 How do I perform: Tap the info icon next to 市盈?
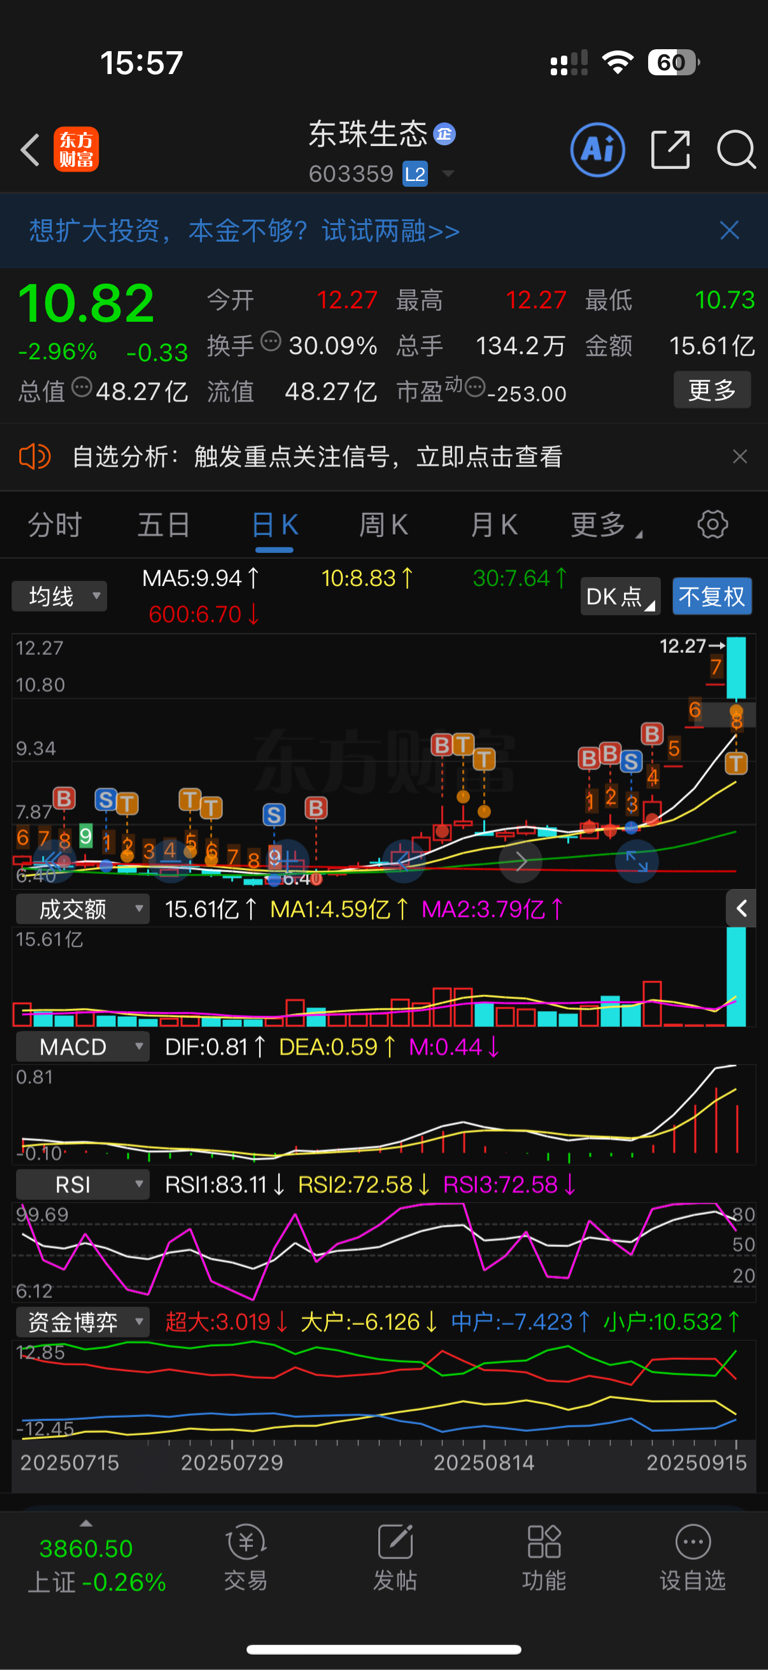pyautogui.click(x=475, y=387)
